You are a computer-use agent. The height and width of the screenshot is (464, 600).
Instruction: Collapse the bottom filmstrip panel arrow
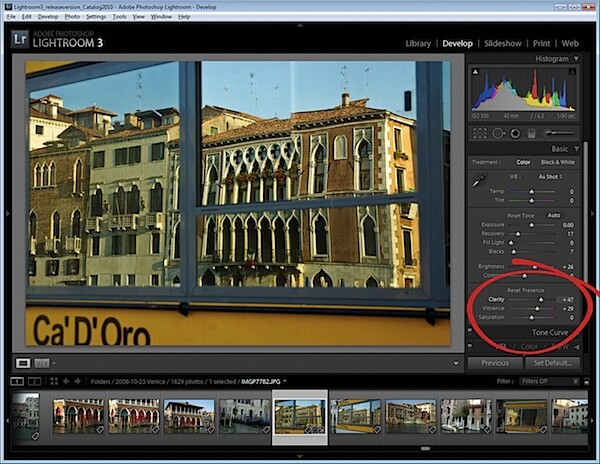pos(300,456)
